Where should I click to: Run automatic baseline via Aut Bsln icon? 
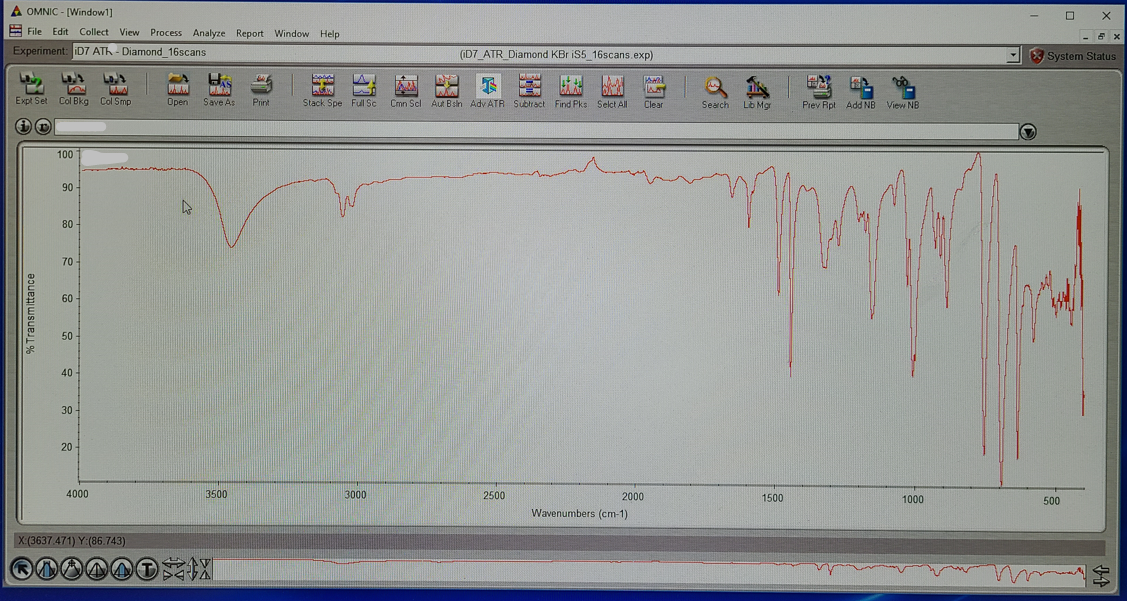[446, 91]
